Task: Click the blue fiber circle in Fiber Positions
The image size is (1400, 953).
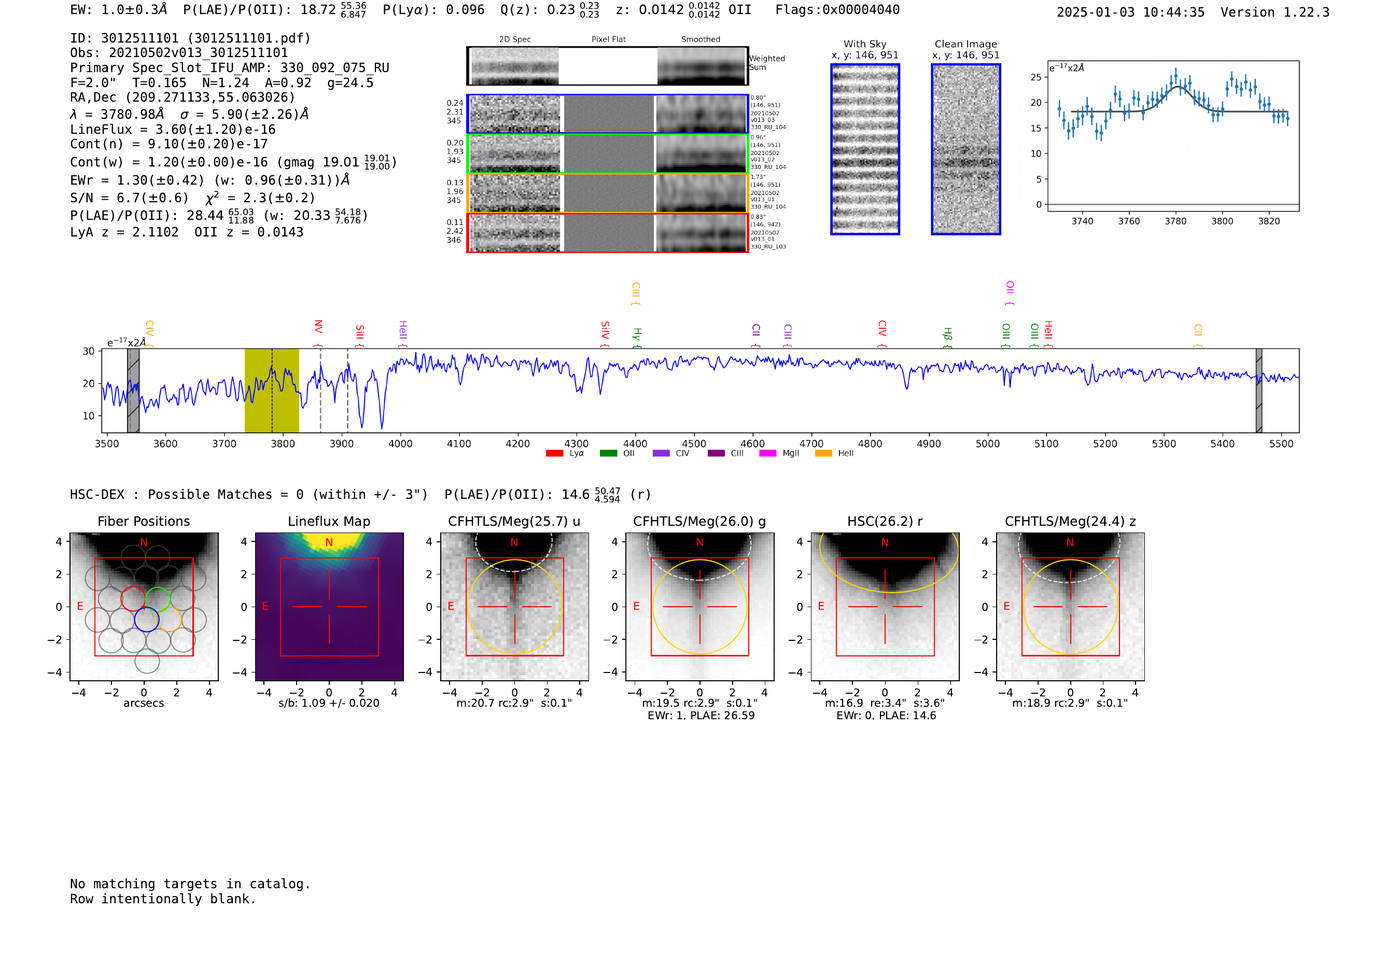Action: coord(146,619)
